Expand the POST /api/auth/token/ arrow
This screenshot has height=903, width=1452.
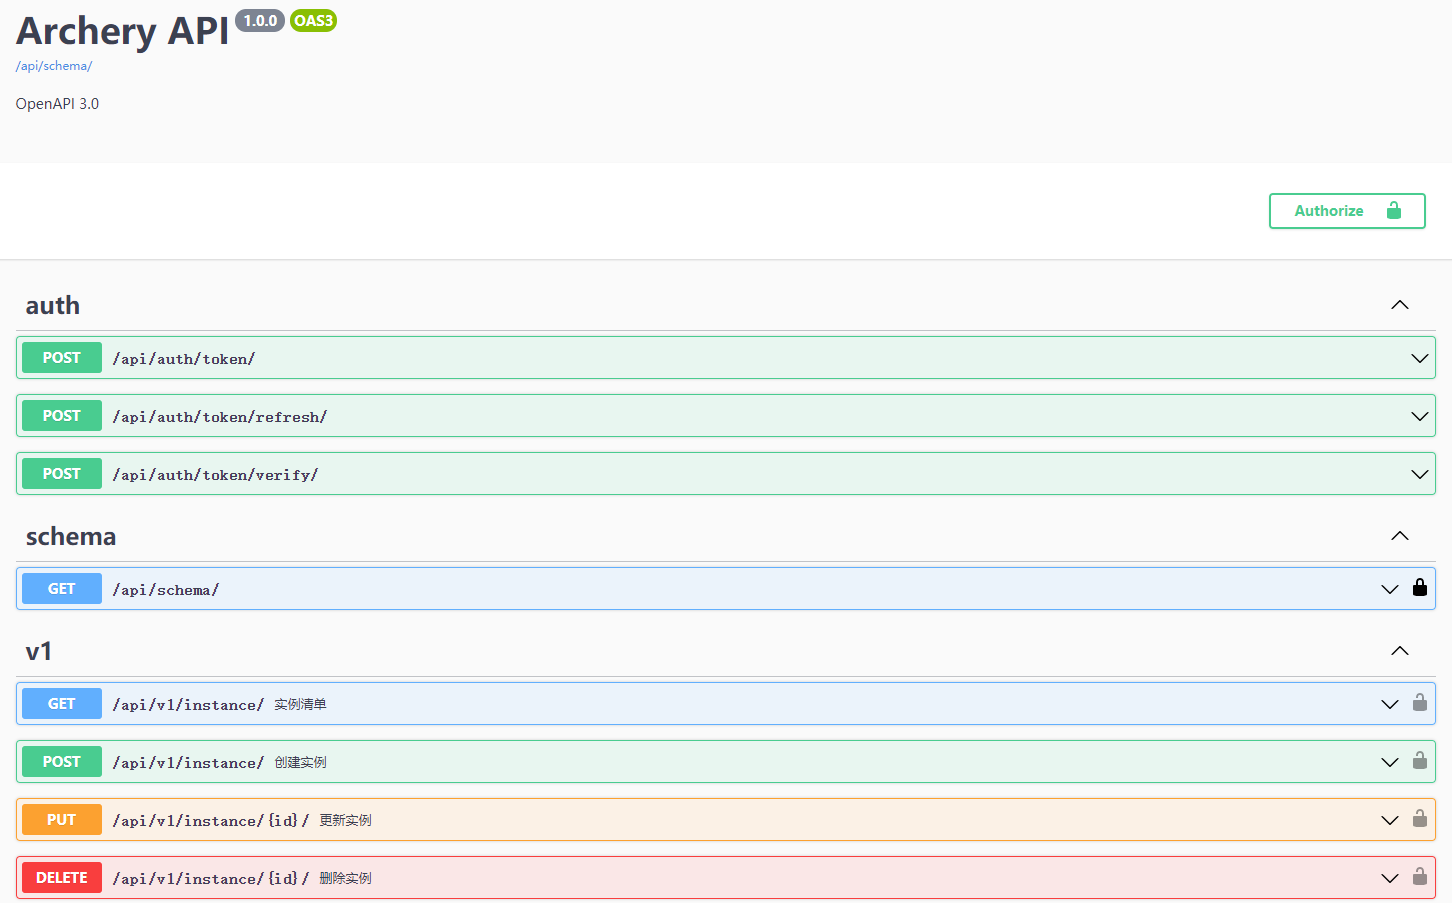coord(1419,358)
